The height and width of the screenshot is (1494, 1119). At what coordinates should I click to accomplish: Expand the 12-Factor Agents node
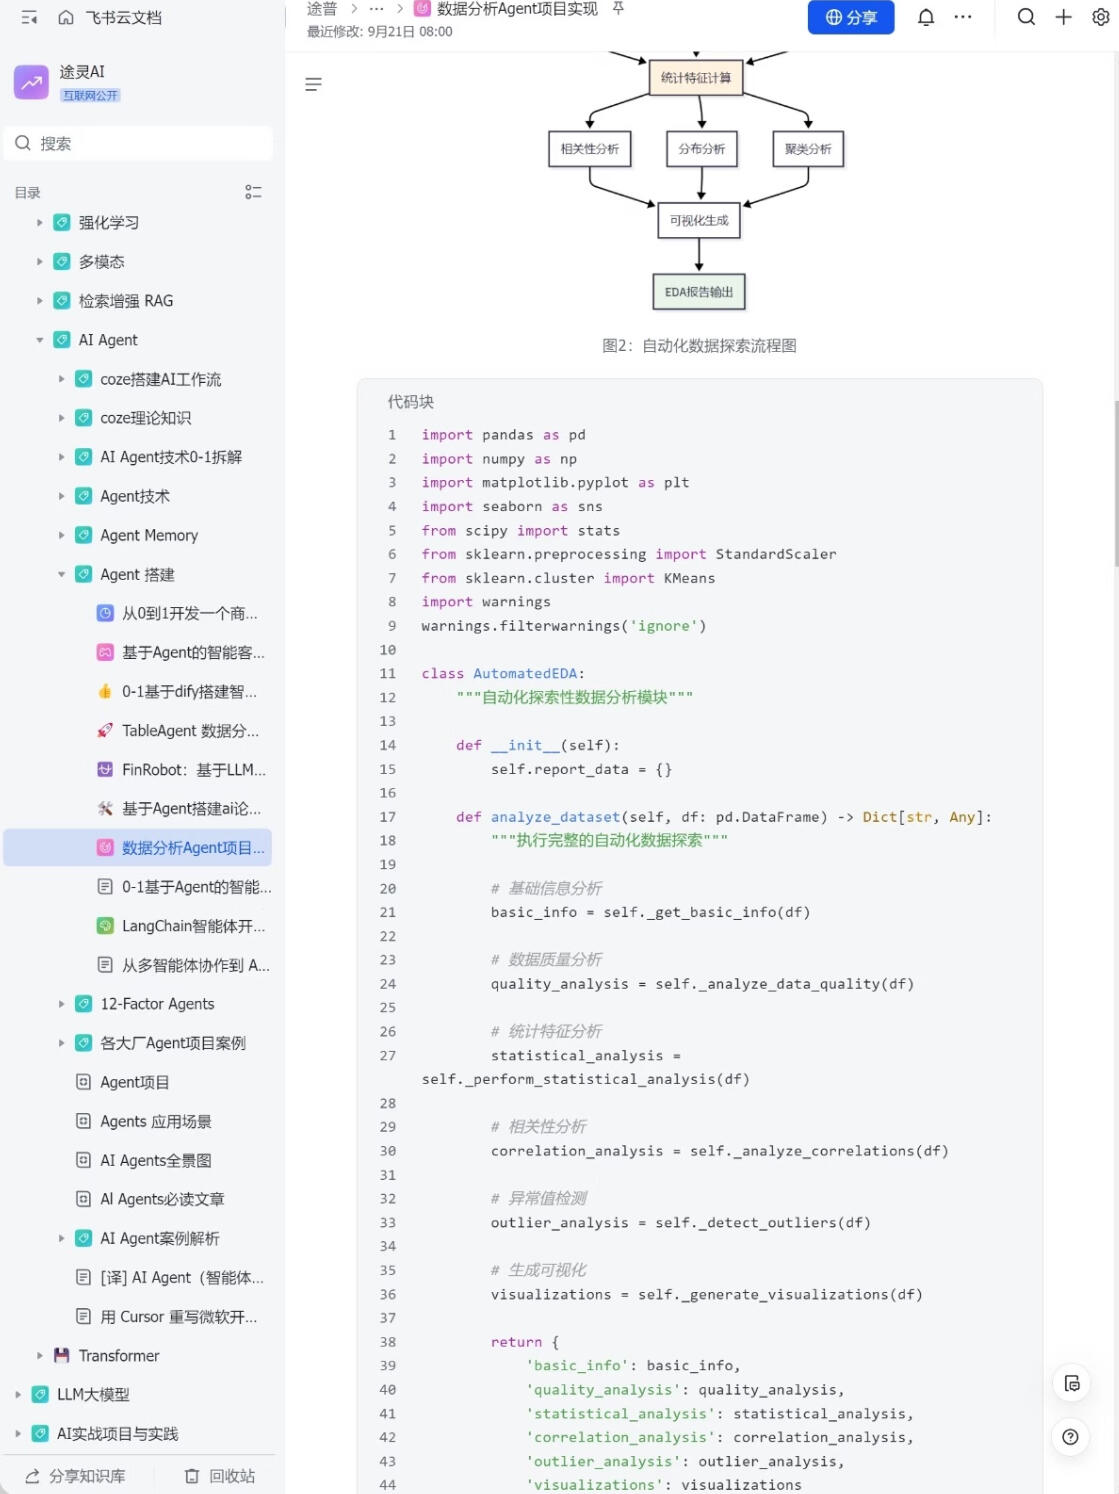point(61,1004)
